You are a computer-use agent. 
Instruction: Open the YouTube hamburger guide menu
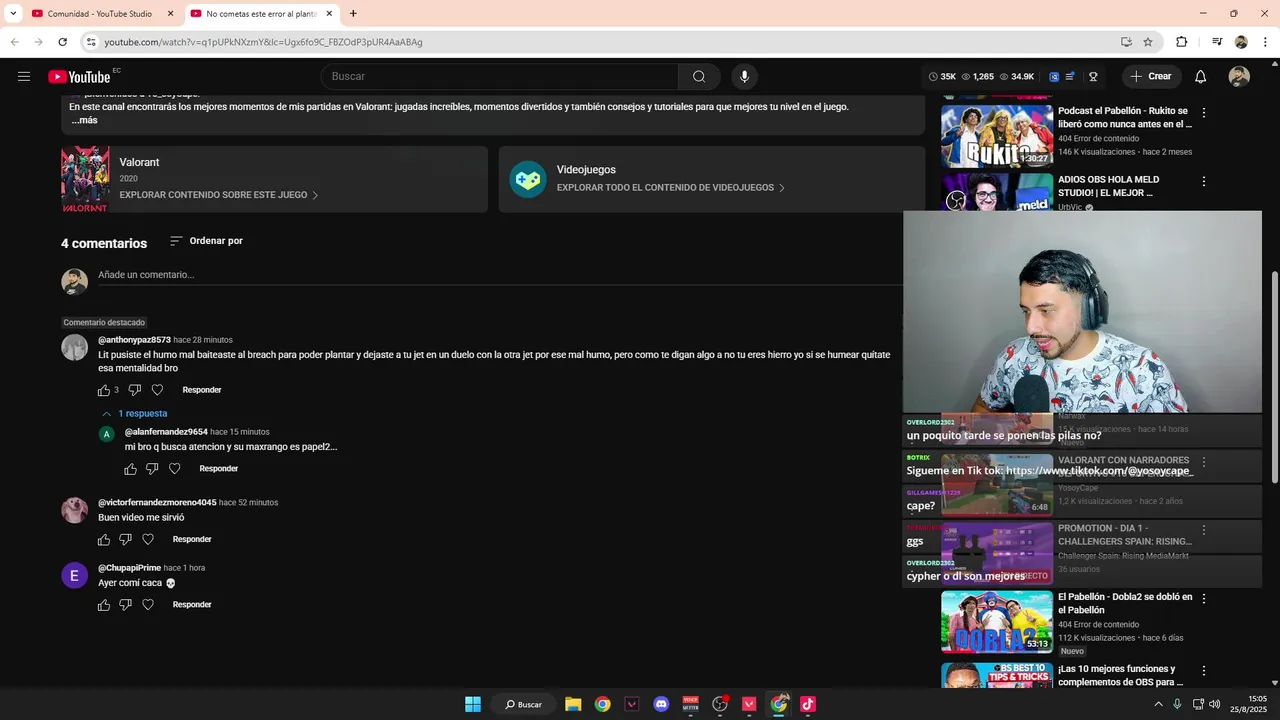pyautogui.click(x=24, y=77)
